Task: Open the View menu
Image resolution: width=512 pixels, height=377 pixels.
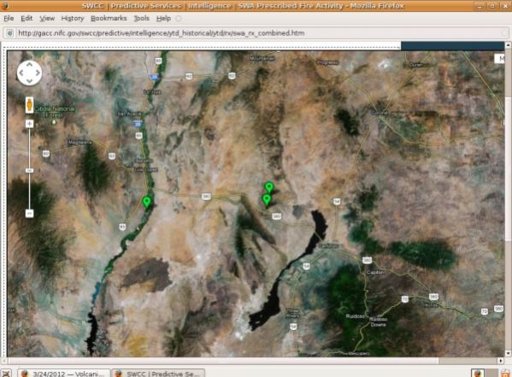Action: click(47, 18)
